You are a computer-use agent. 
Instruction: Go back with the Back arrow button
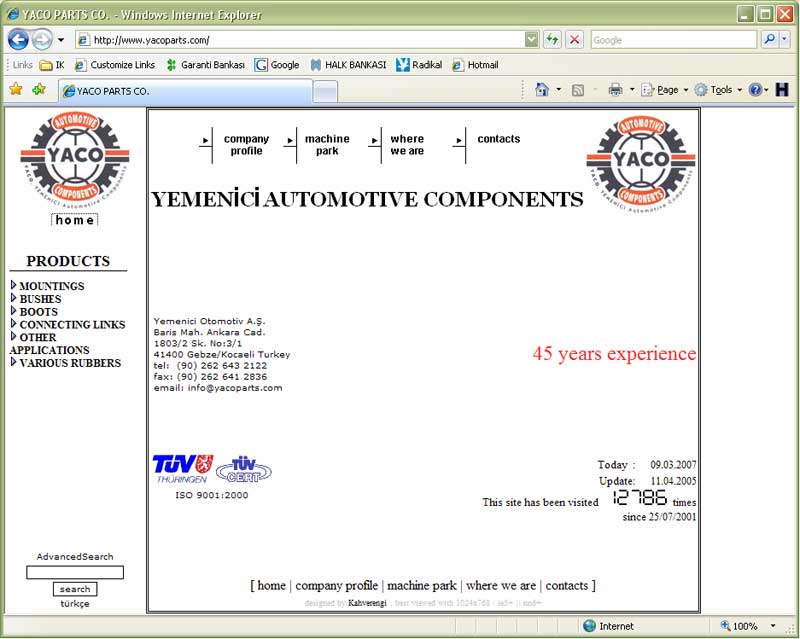tap(18, 39)
